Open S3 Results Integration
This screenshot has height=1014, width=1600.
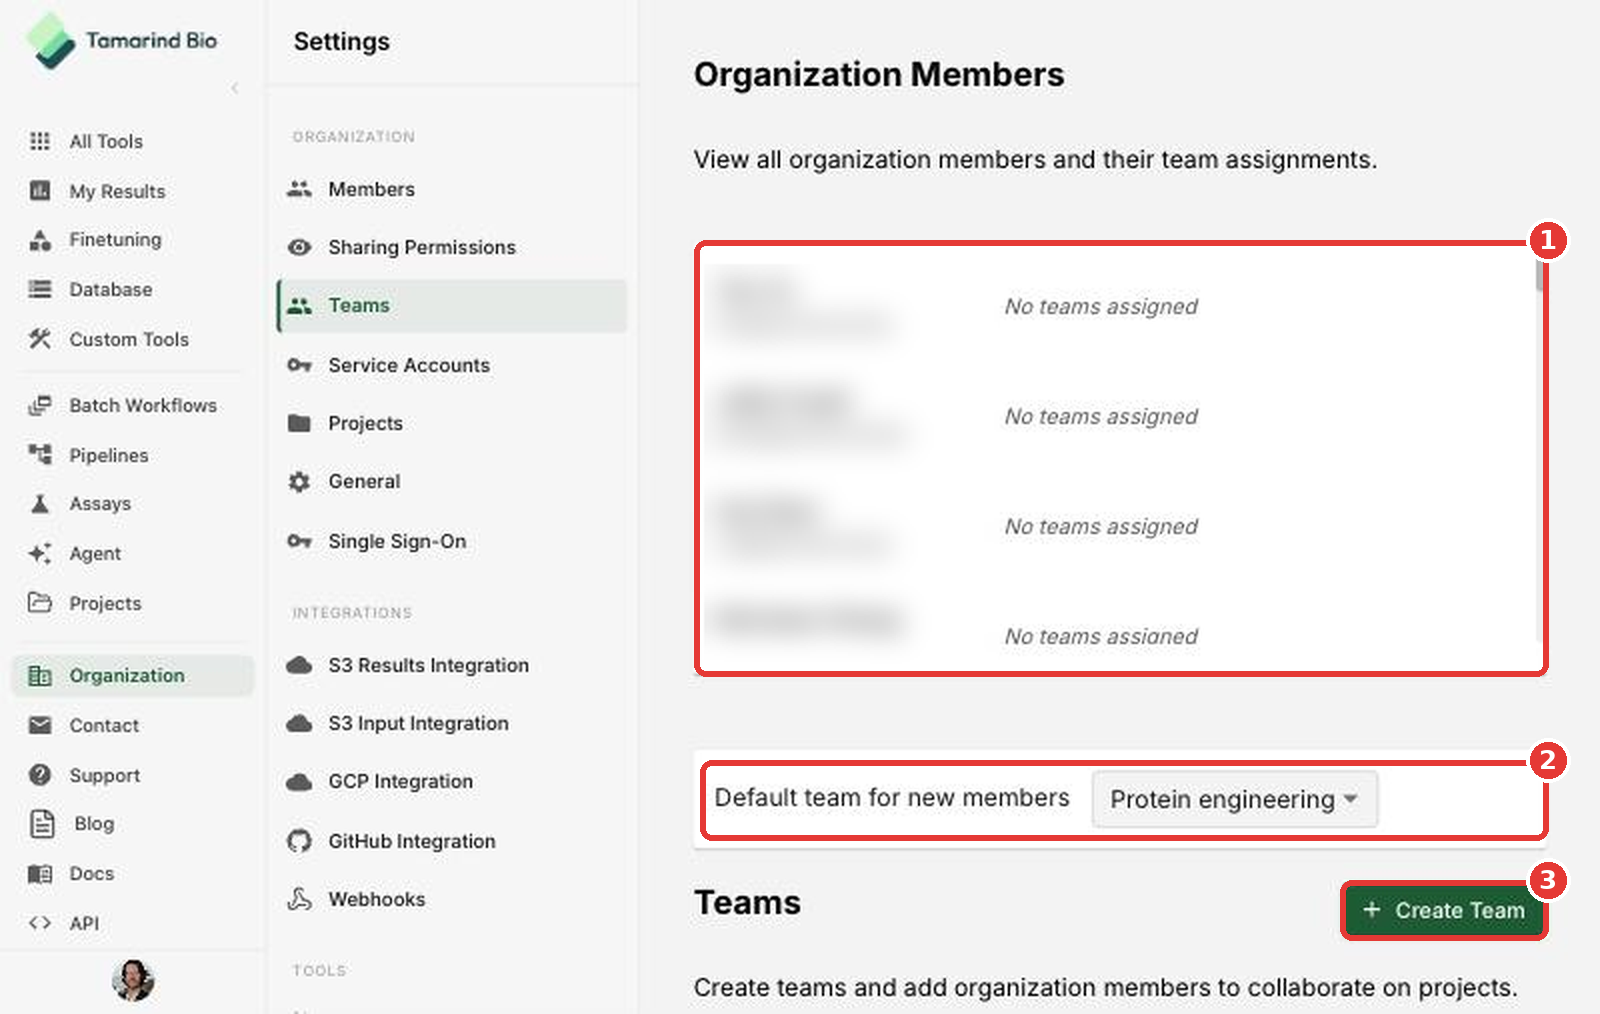pyautogui.click(x=452, y=665)
